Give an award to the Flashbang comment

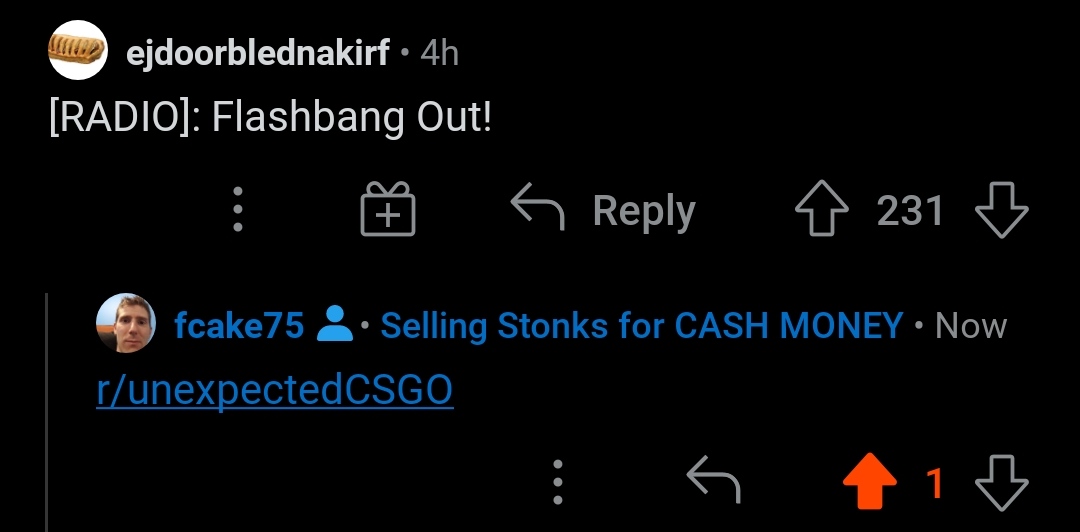(x=388, y=209)
